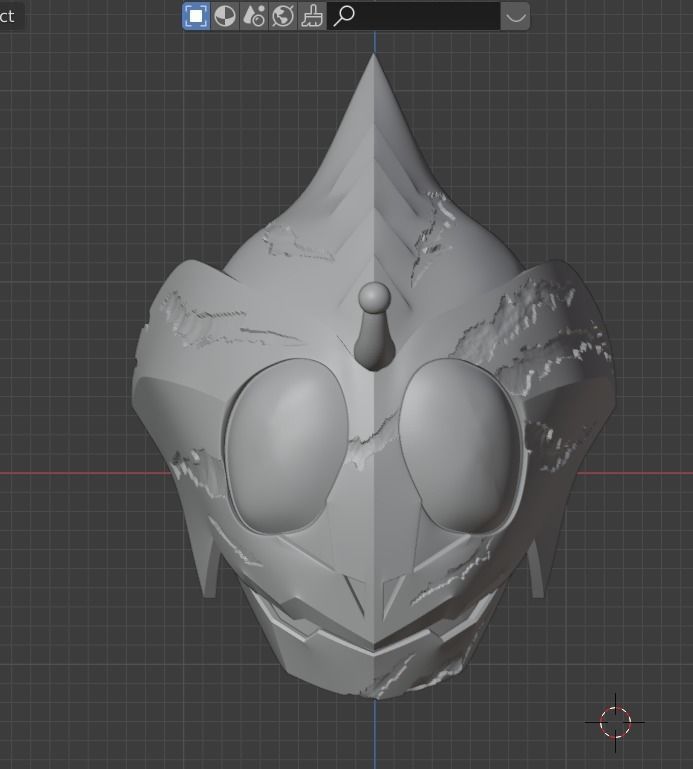Image resolution: width=693 pixels, height=769 pixels.
Task: Click the droplet and shapes icon
Action: pyautogui.click(x=254, y=16)
